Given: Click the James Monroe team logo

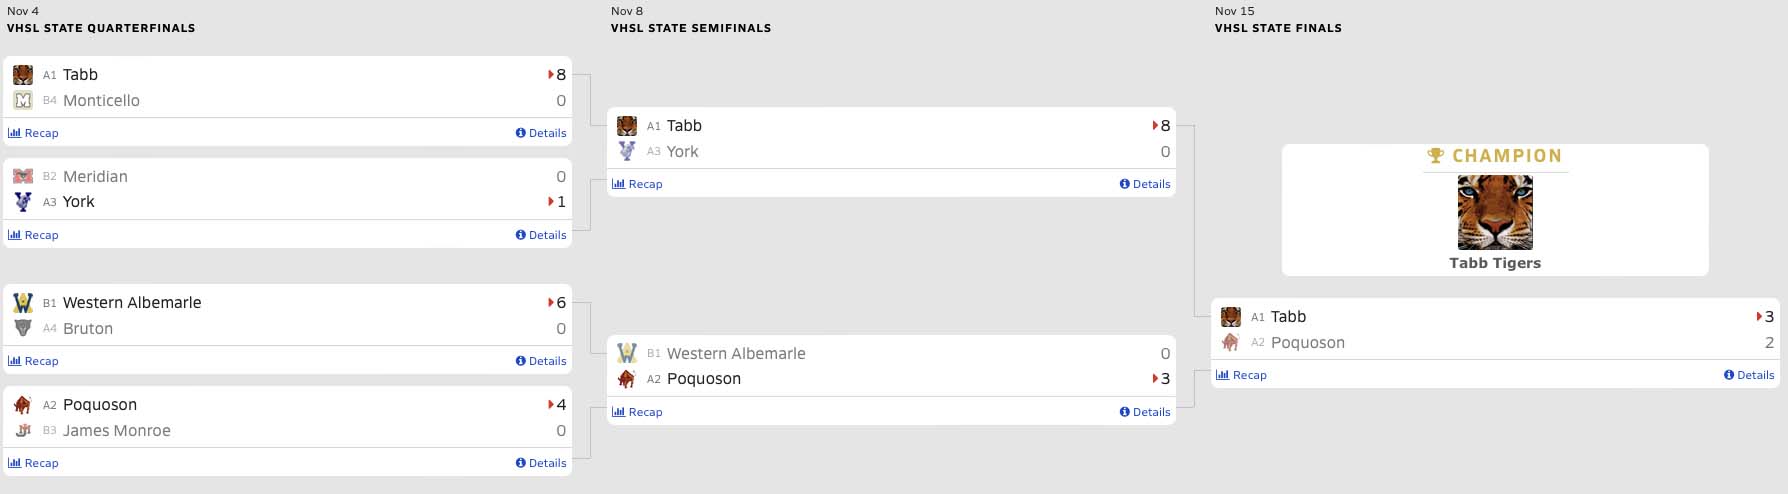Looking at the screenshot, I should 23,431.
